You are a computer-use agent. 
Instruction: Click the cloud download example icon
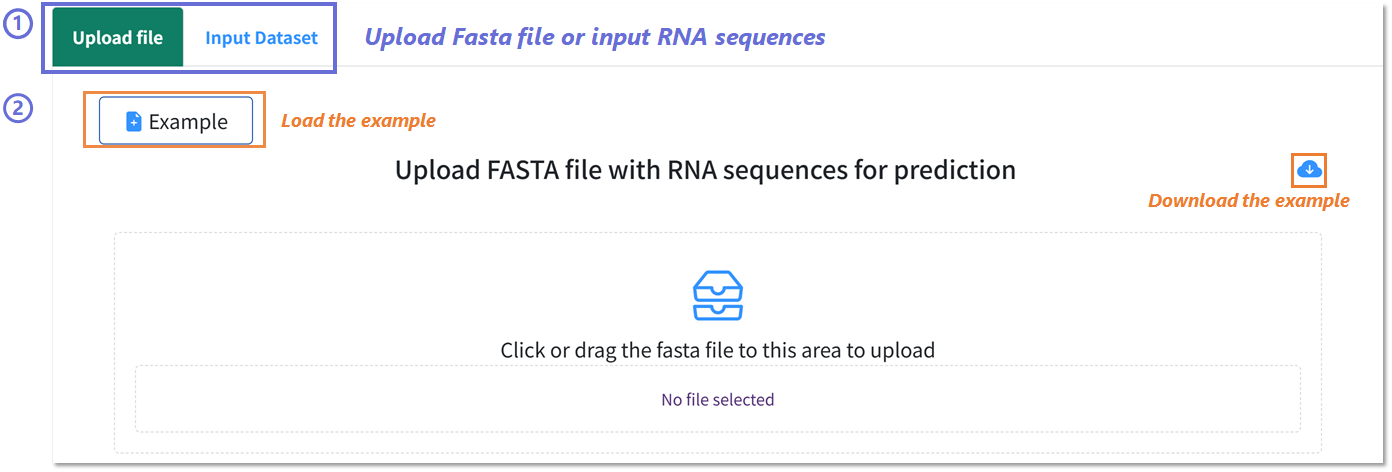(x=1309, y=171)
